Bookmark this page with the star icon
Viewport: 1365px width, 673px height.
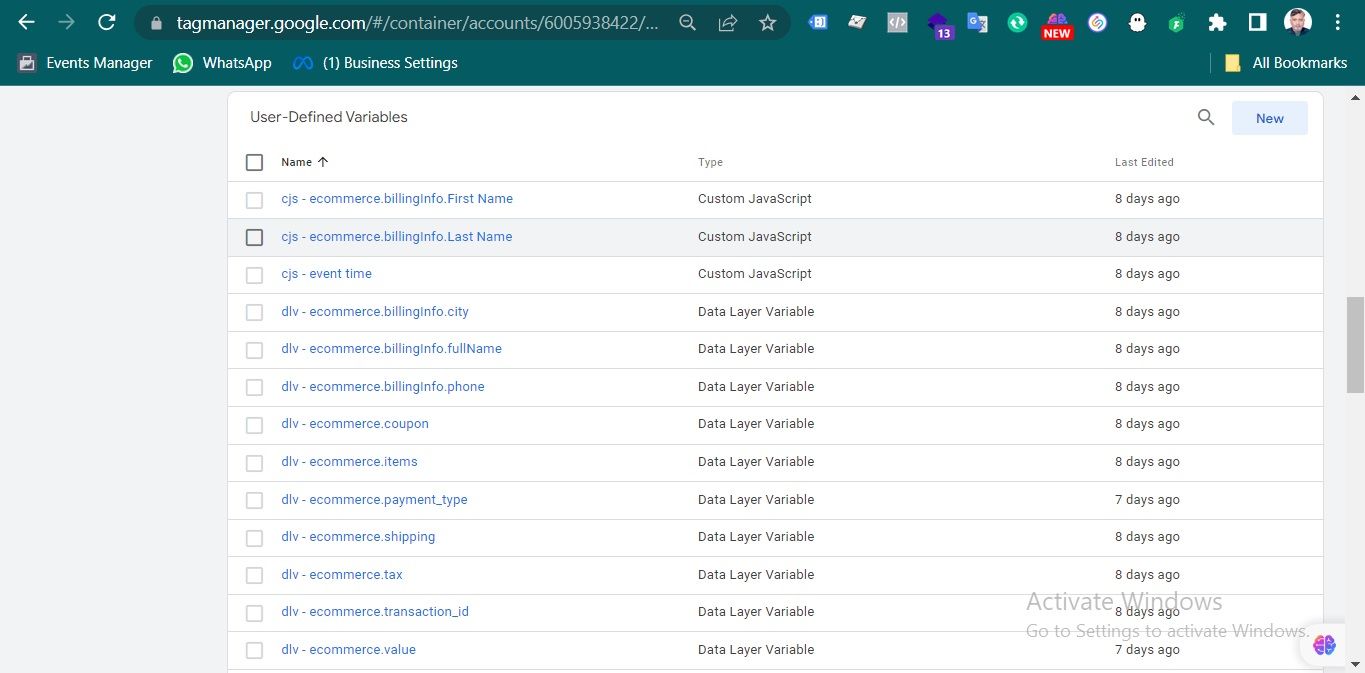click(768, 22)
